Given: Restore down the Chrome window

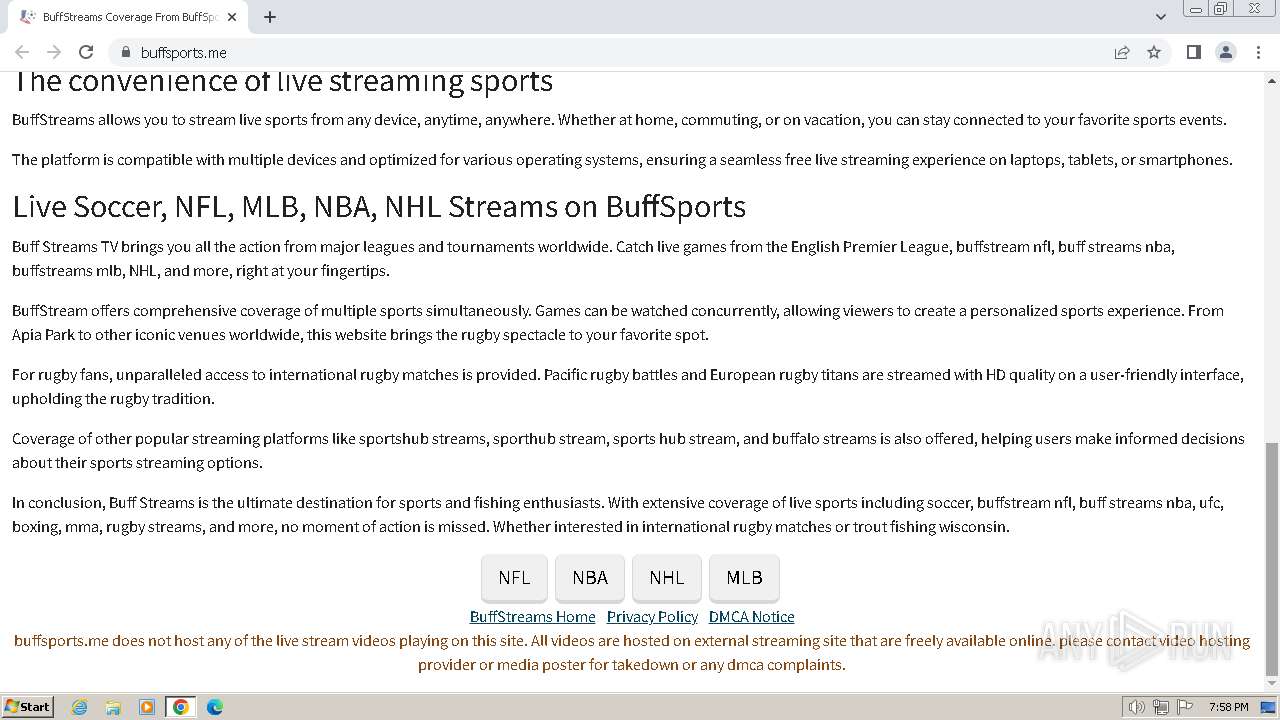Looking at the screenshot, I should (1221, 9).
